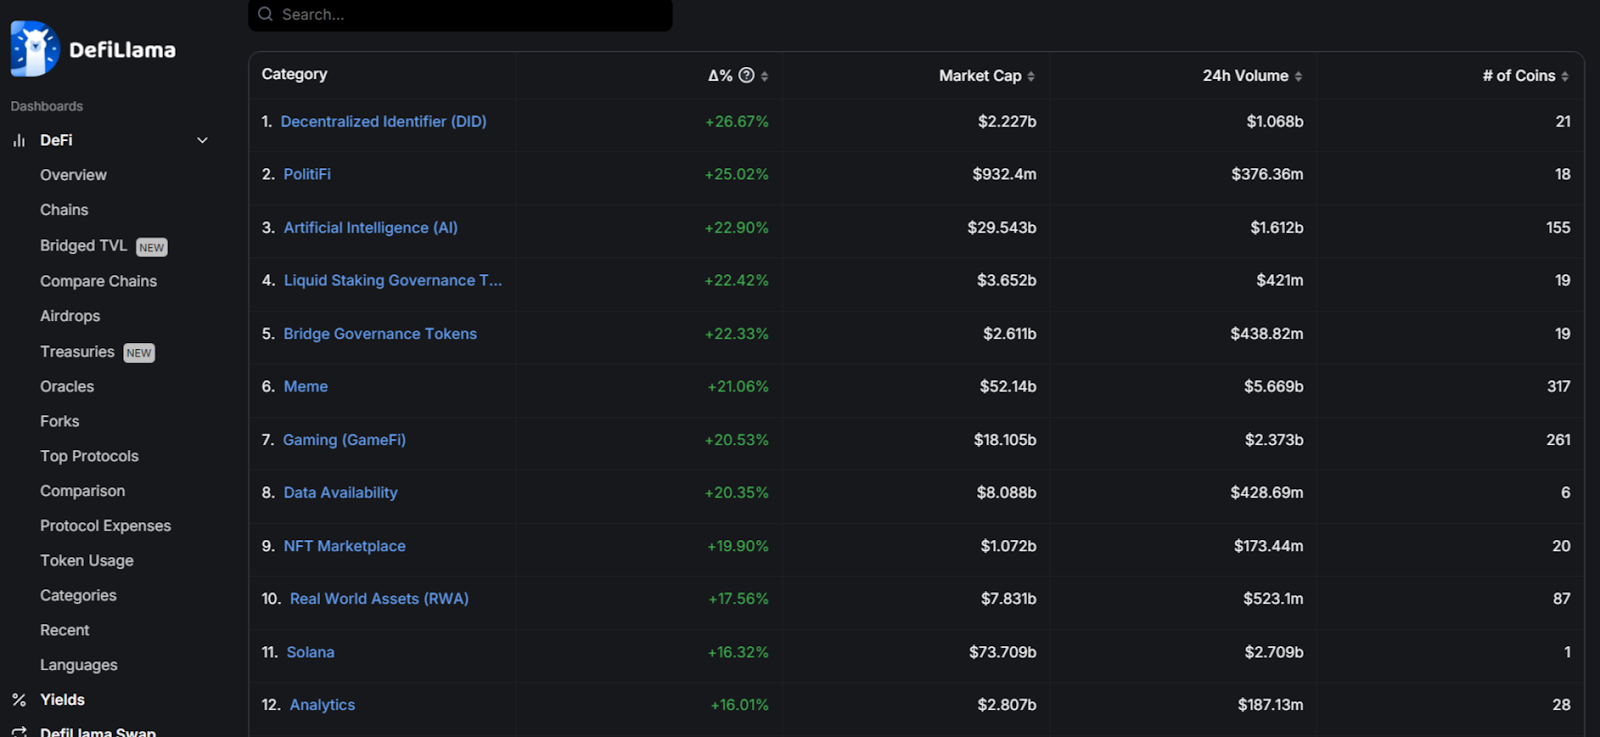Click the DeFi bar chart icon

(x=19, y=141)
